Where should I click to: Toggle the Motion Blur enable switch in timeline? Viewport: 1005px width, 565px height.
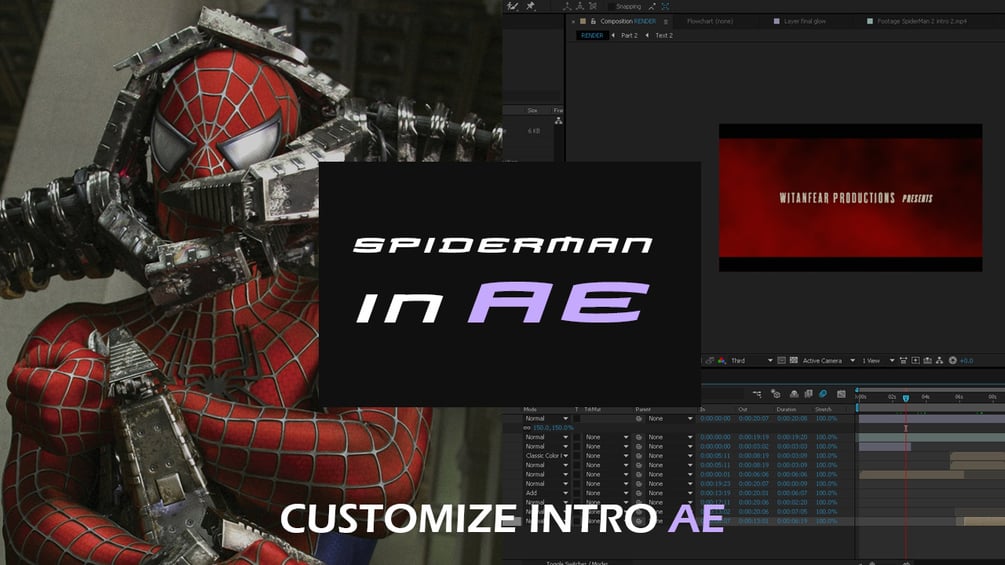[x=824, y=394]
